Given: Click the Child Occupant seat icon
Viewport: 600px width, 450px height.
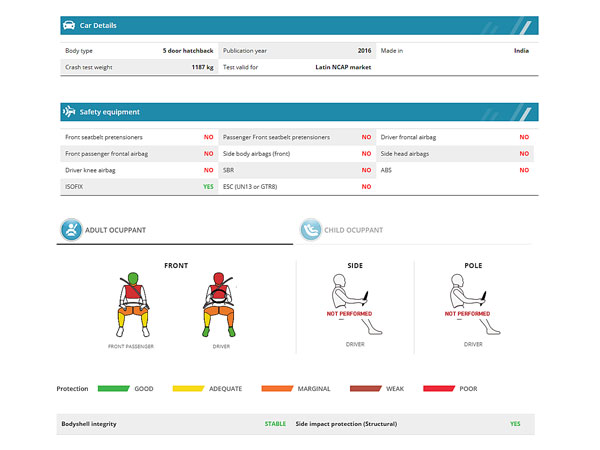Looking at the screenshot, I should (x=308, y=230).
